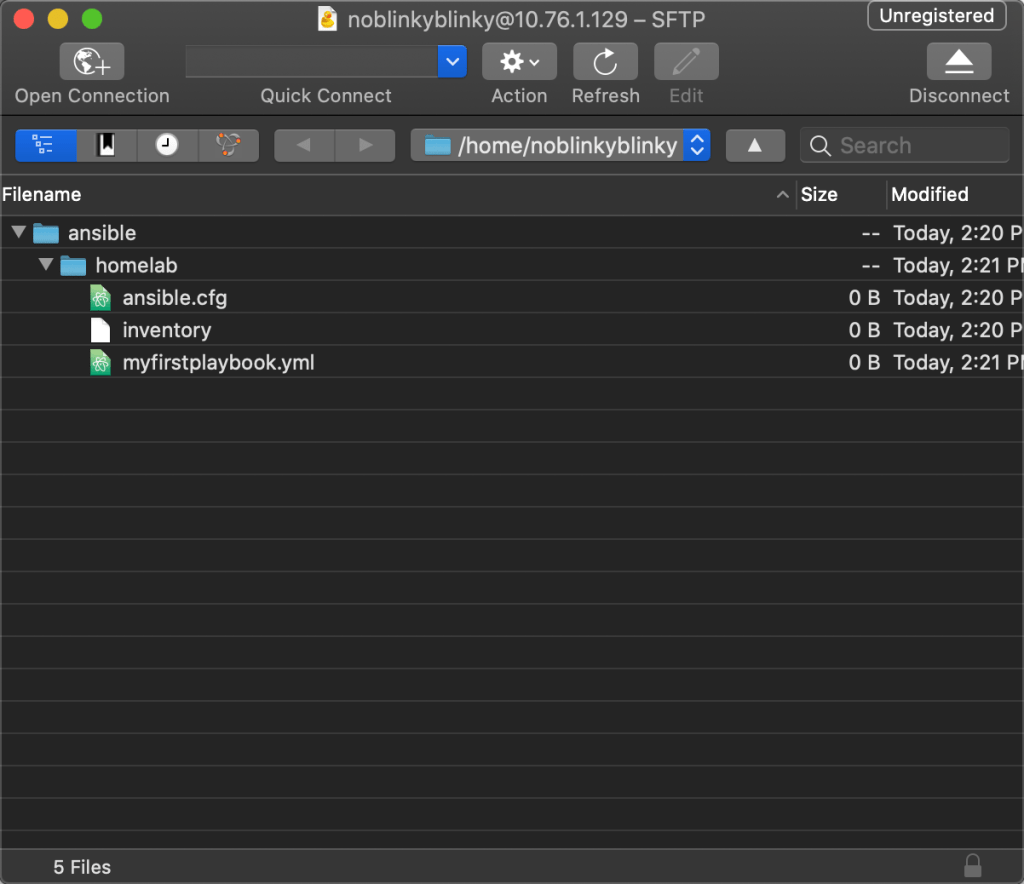The image size is (1024, 884).
Task: Click the Open Connection globe icon
Action: pos(91,62)
